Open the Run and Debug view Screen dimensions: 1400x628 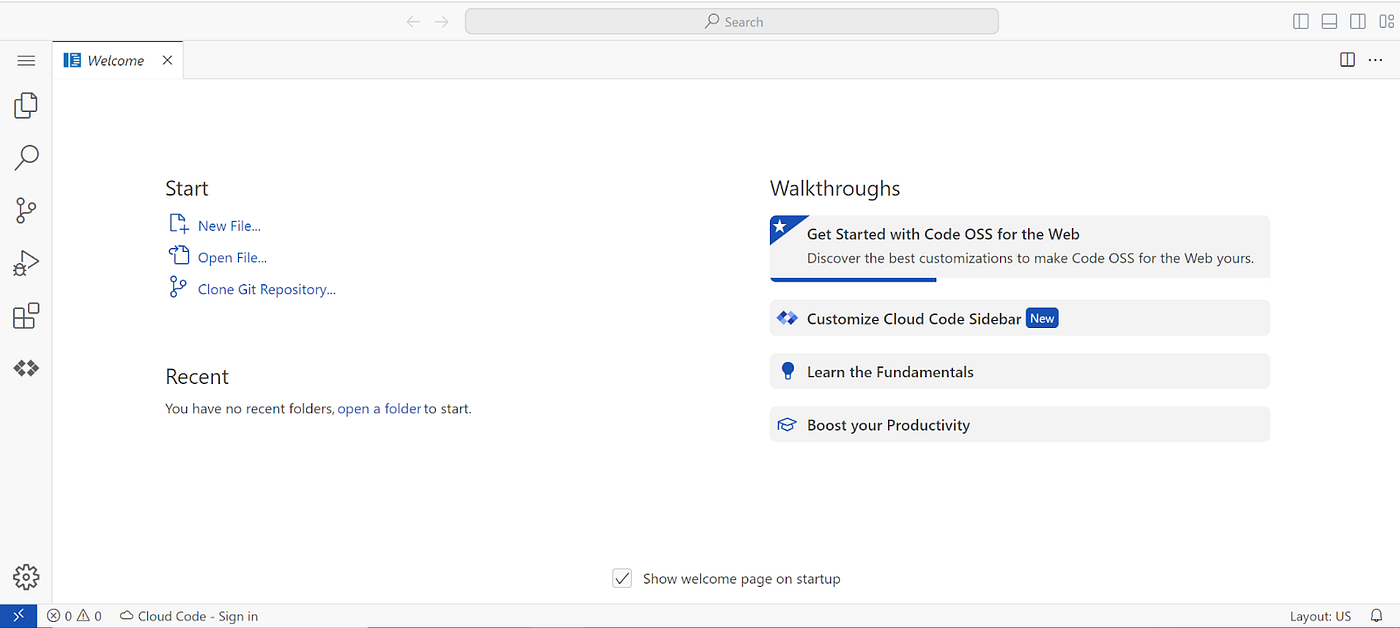(26, 263)
